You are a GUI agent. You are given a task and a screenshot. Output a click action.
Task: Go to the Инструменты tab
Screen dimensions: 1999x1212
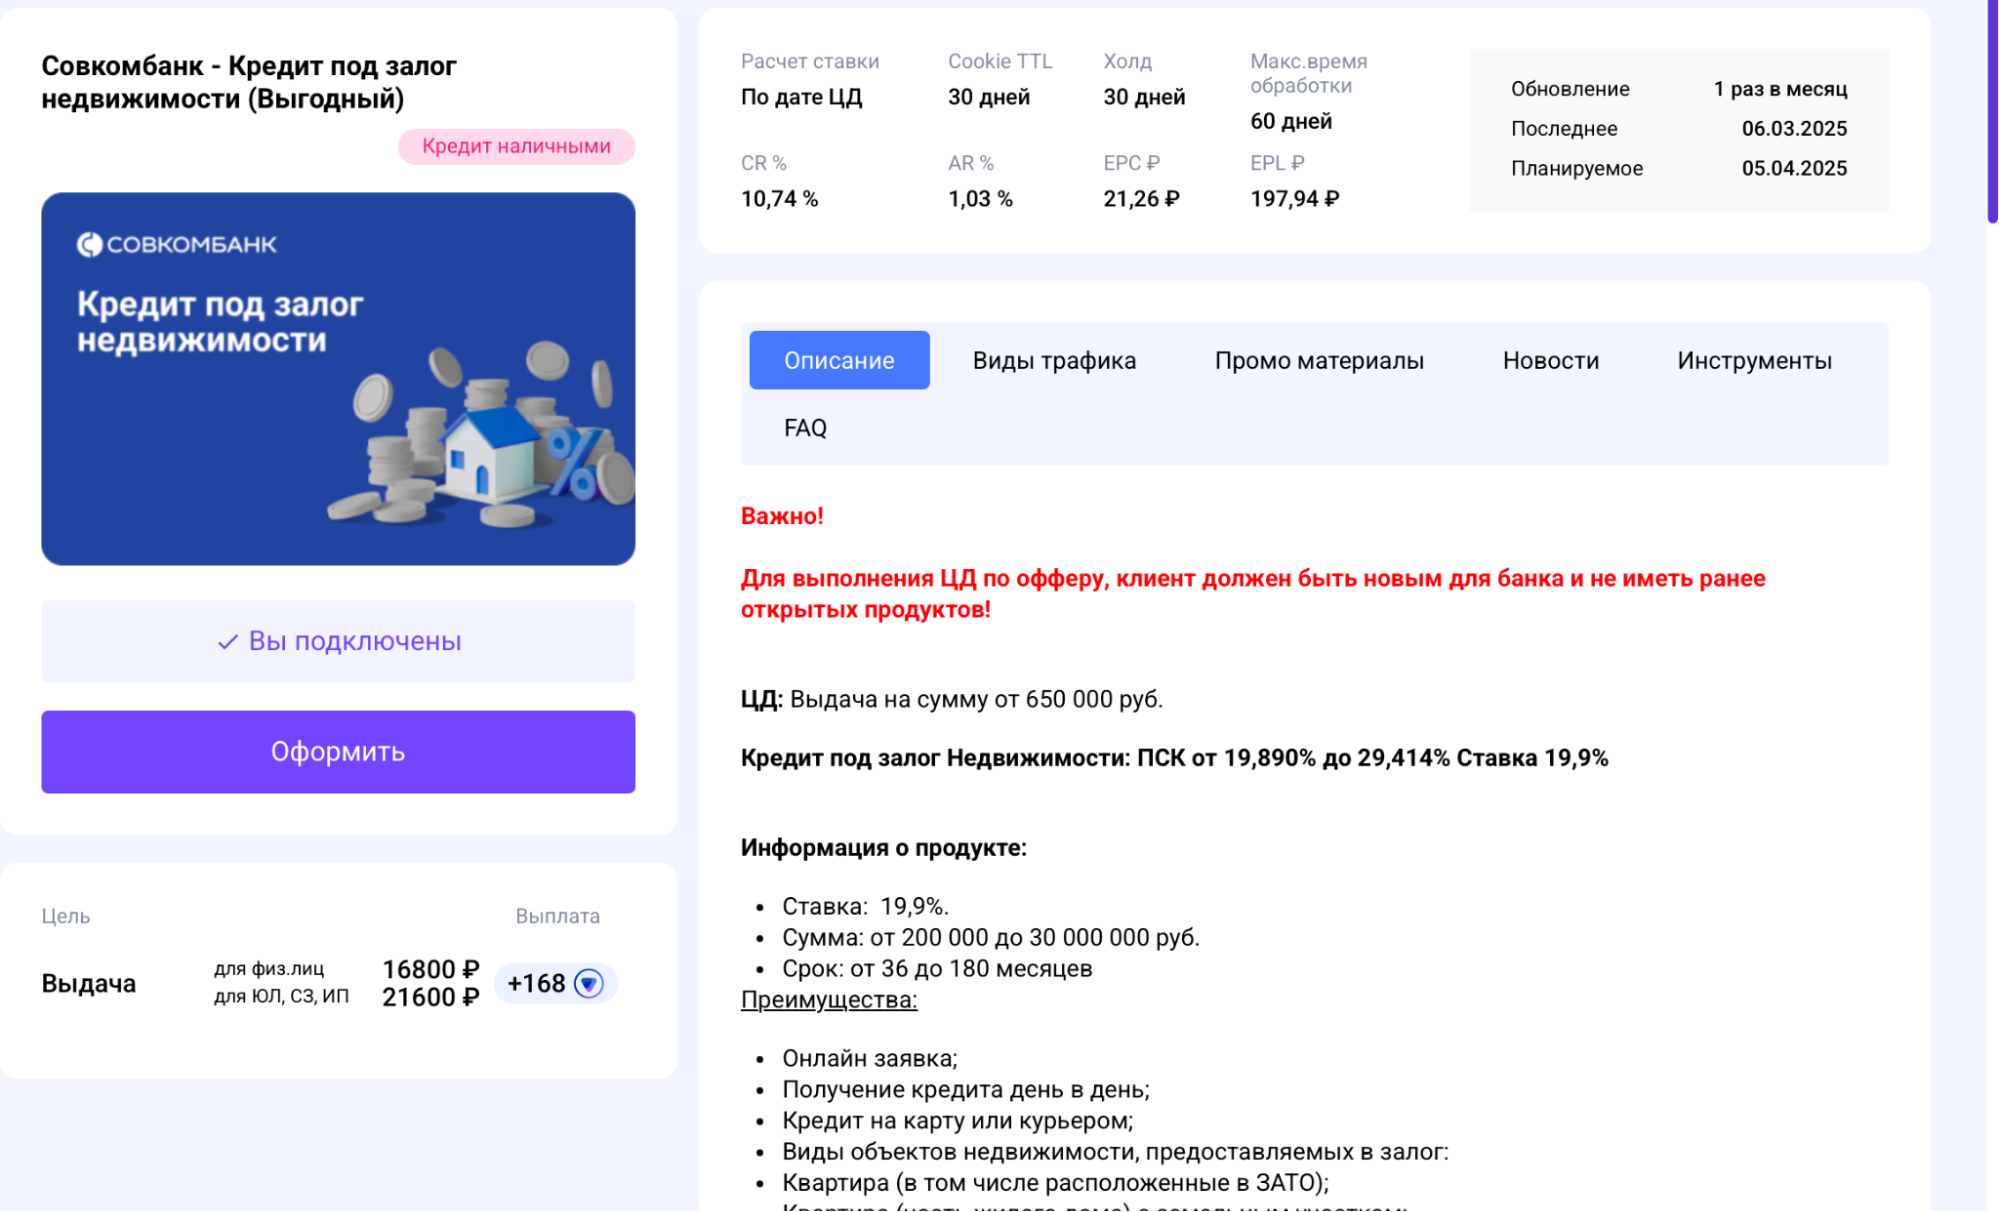tap(1754, 360)
